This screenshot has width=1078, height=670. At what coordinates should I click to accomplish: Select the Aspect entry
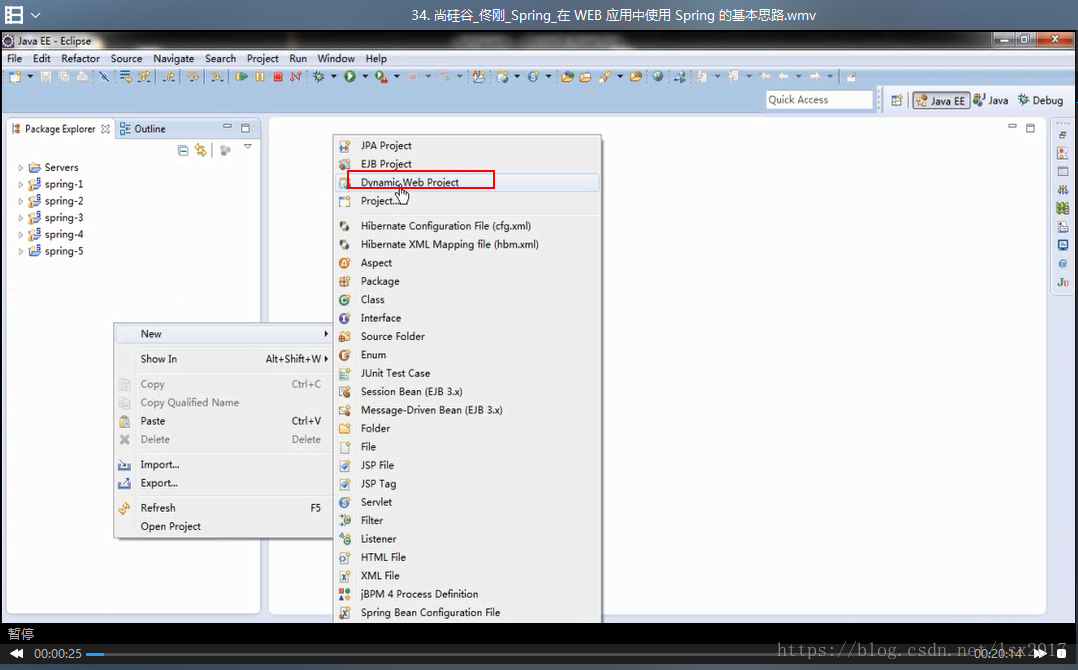[x=468, y=263]
